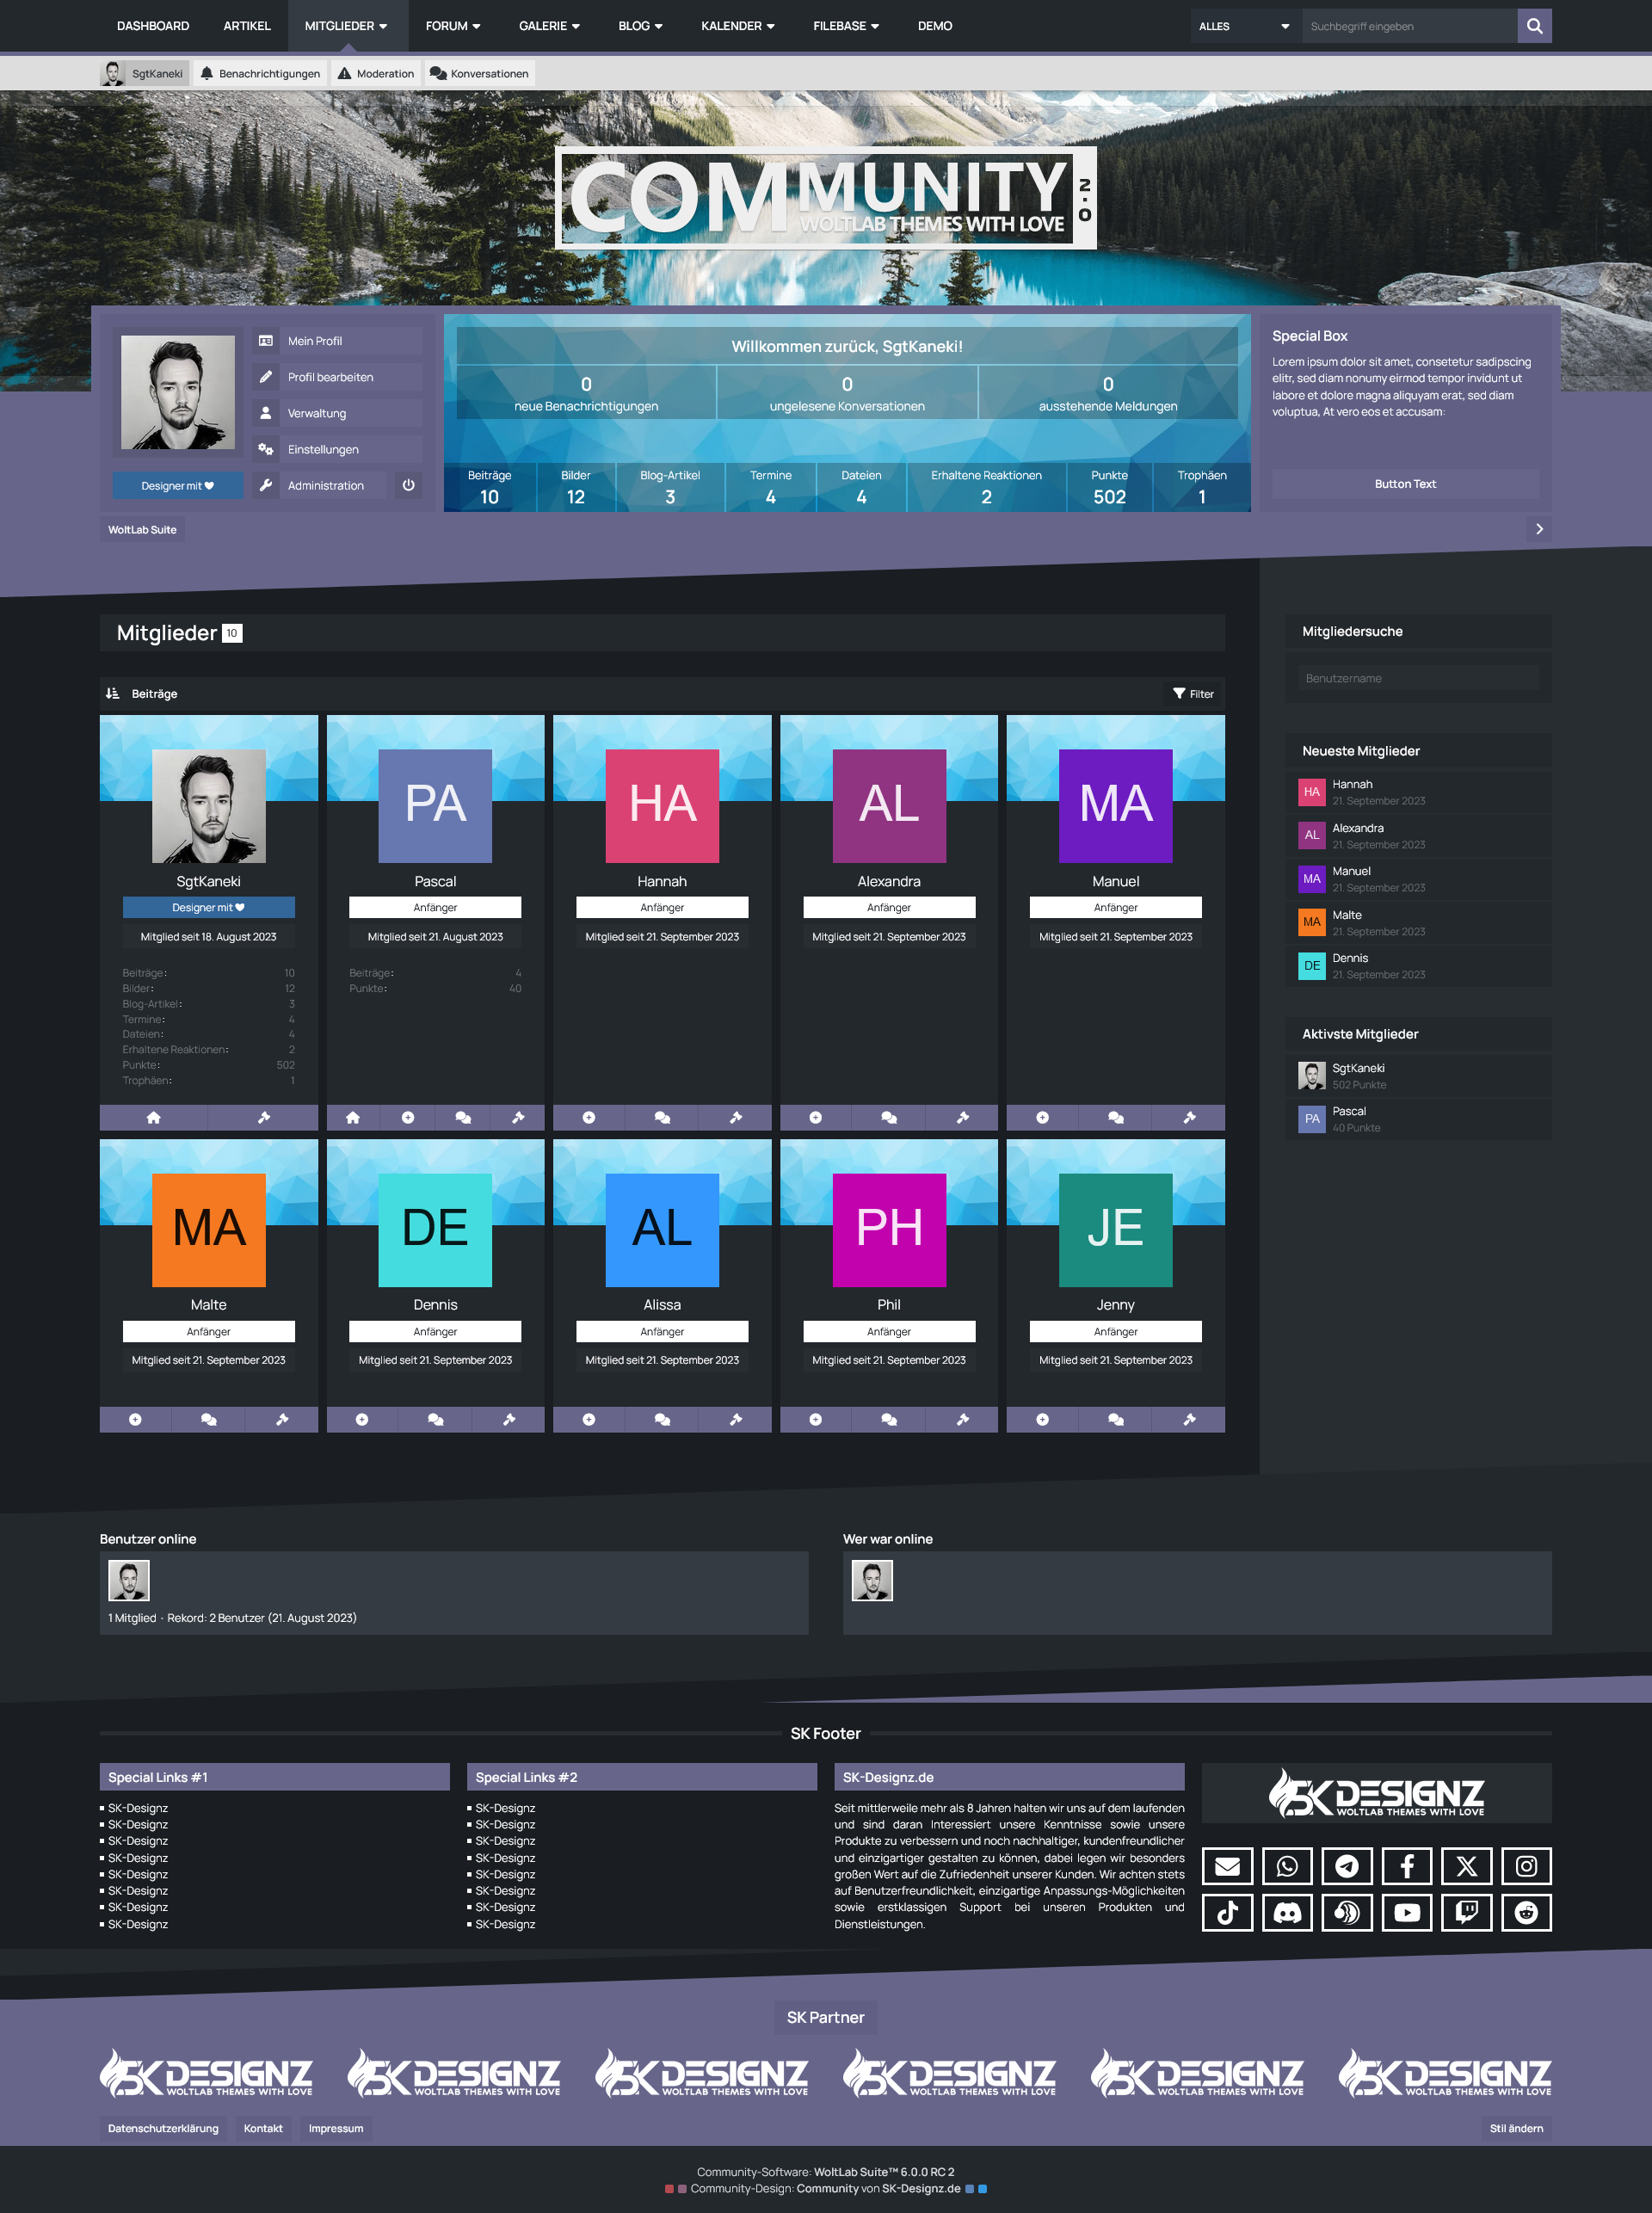Click the logout power icon
Image resolution: width=1652 pixels, height=2213 pixels.
click(x=408, y=485)
